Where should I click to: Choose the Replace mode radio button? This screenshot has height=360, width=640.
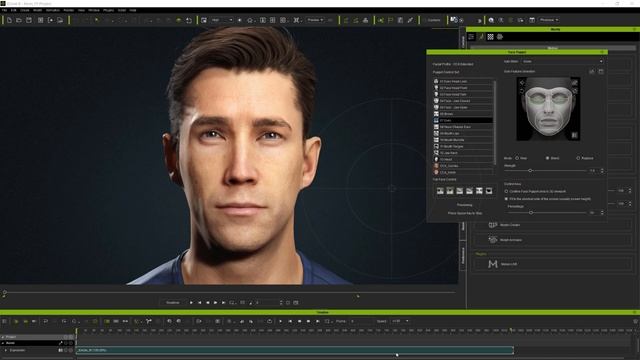(x=578, y=158)
